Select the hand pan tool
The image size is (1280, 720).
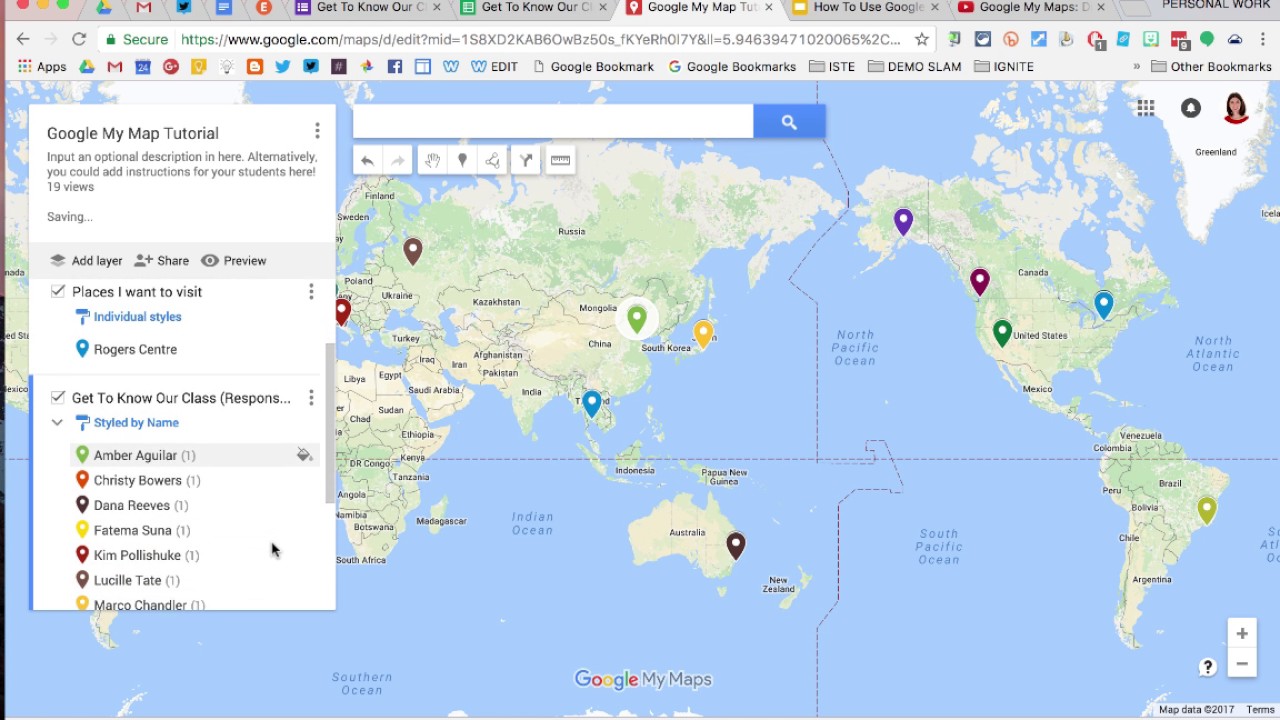tap(432, 161)
